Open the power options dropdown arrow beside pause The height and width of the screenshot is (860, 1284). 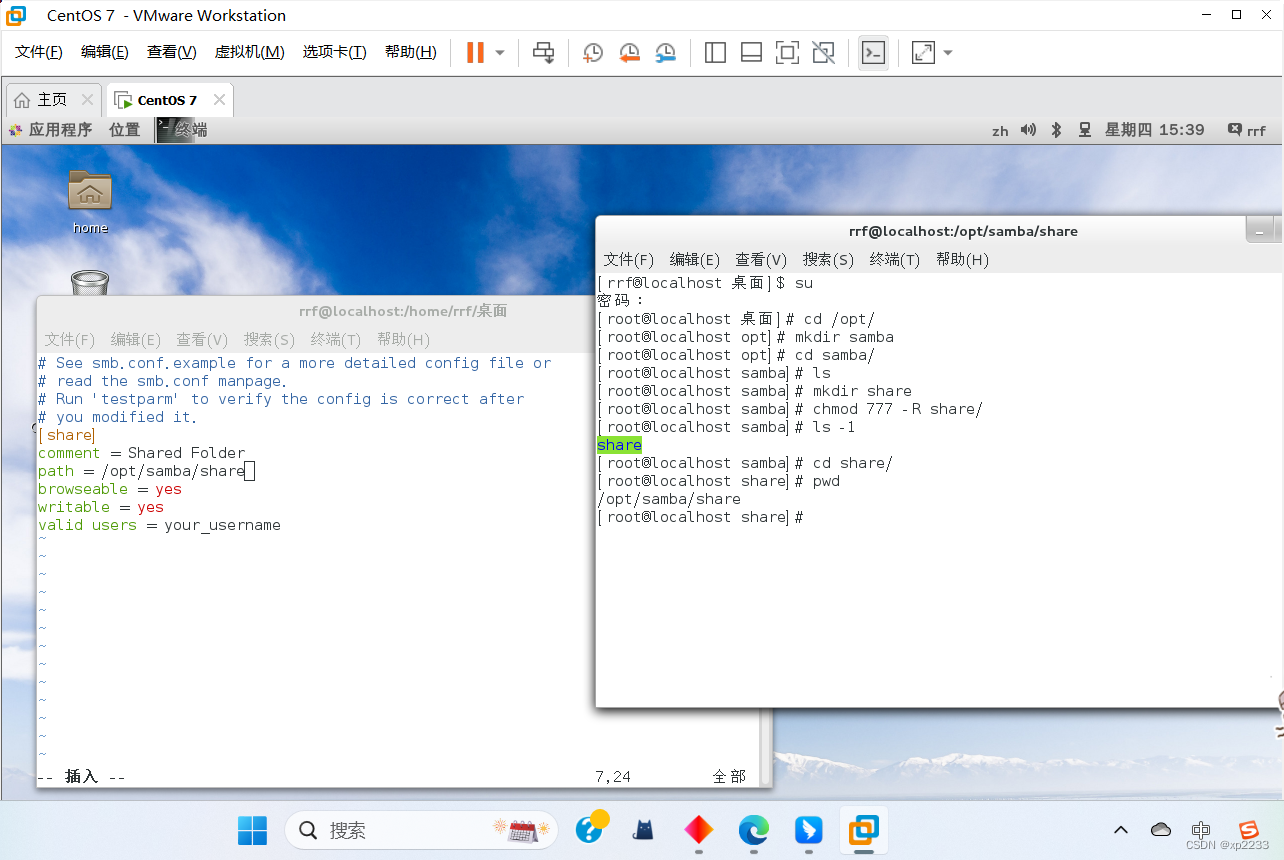pos(500,53)
